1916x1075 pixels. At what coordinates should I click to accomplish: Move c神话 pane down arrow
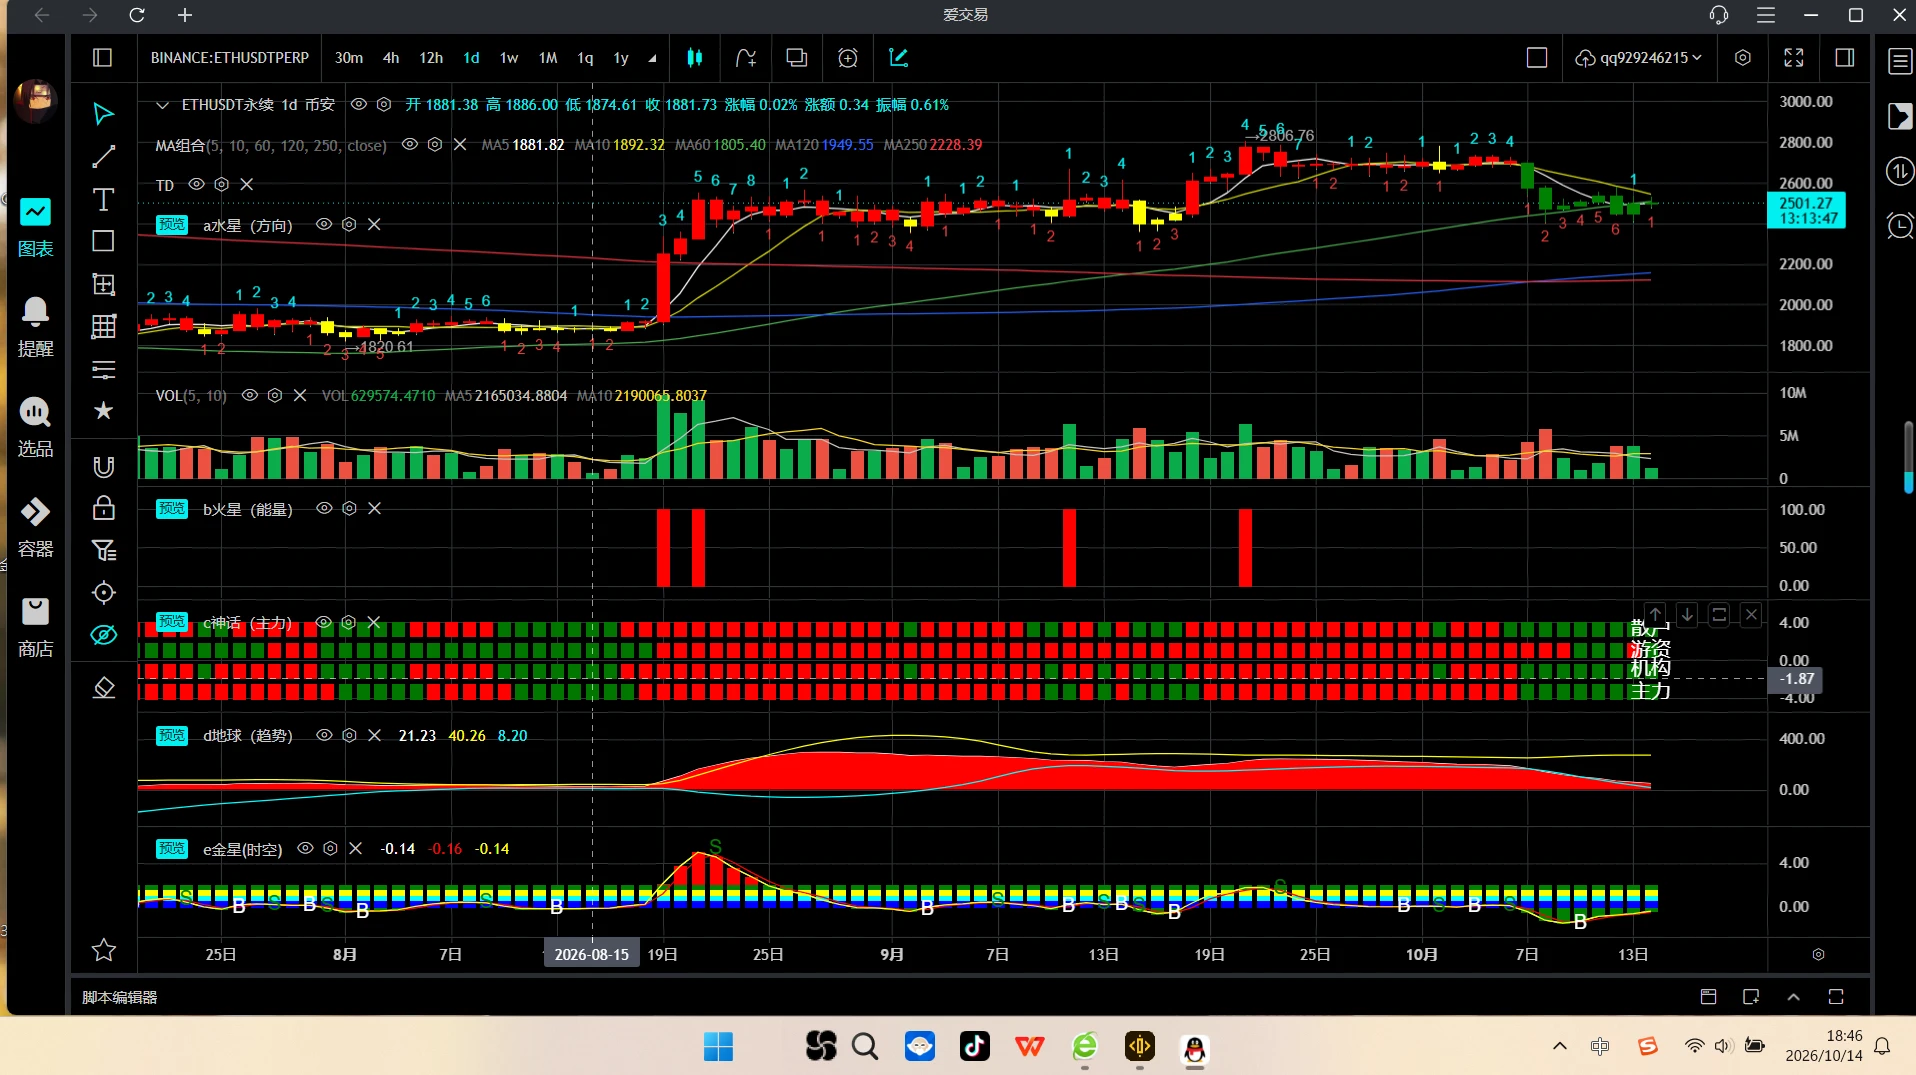coord(1687,615)
